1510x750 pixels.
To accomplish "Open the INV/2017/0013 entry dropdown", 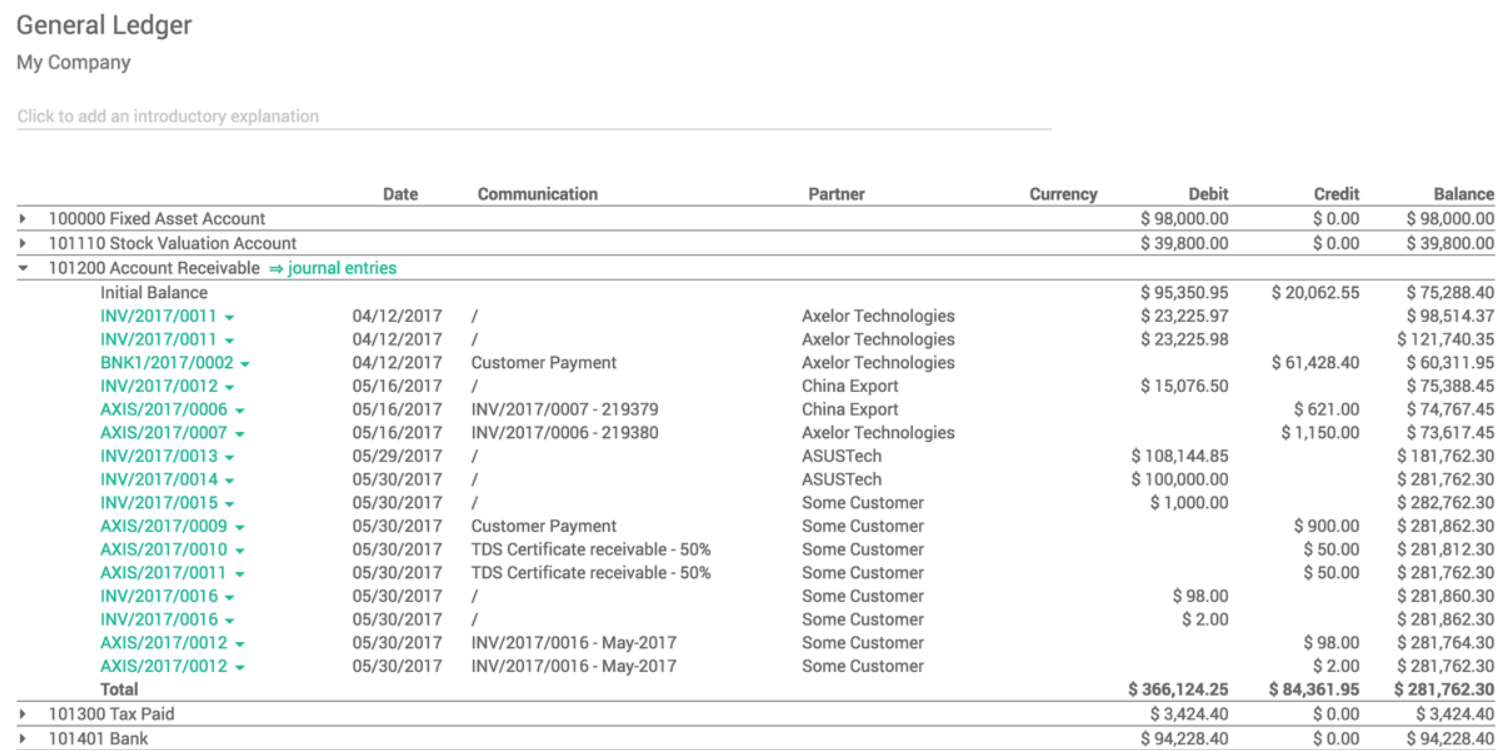I will (x=230, y=457).
